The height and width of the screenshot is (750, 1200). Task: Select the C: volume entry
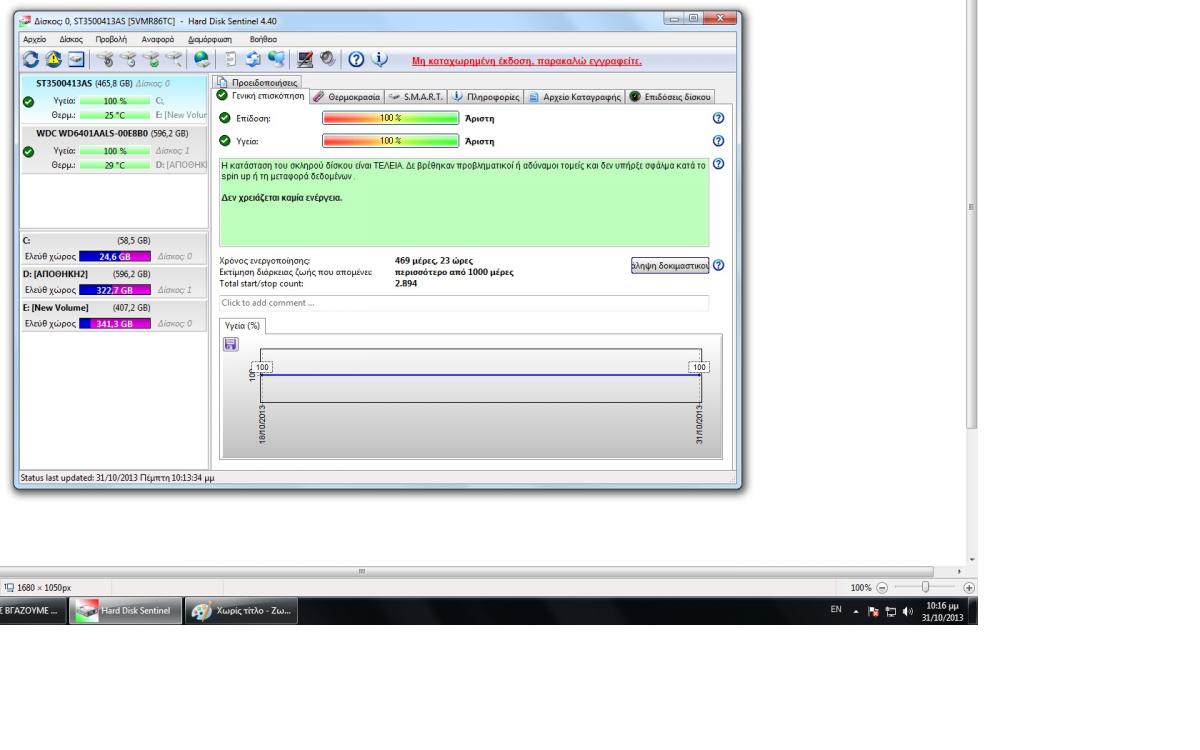point(113,249)
